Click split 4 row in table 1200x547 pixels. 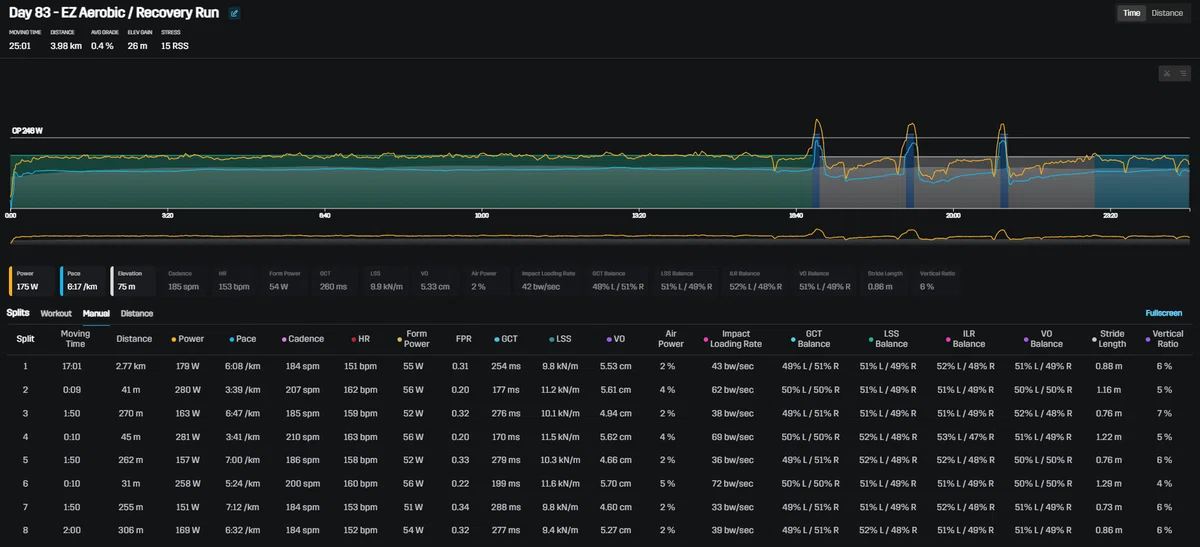(600, 436)
